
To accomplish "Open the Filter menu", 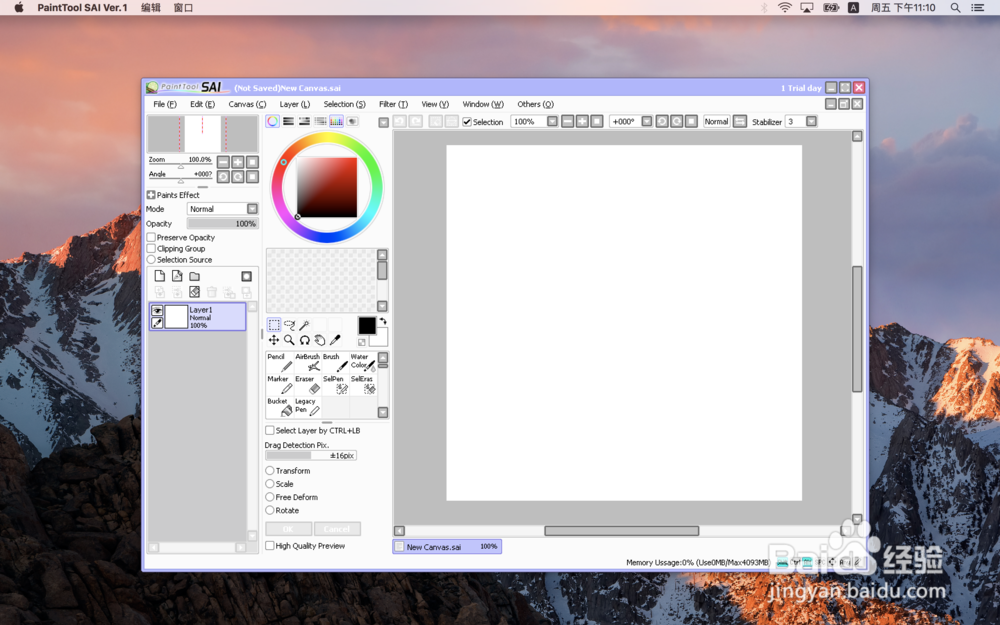I will pyautogui.click(x=393, y=104).
